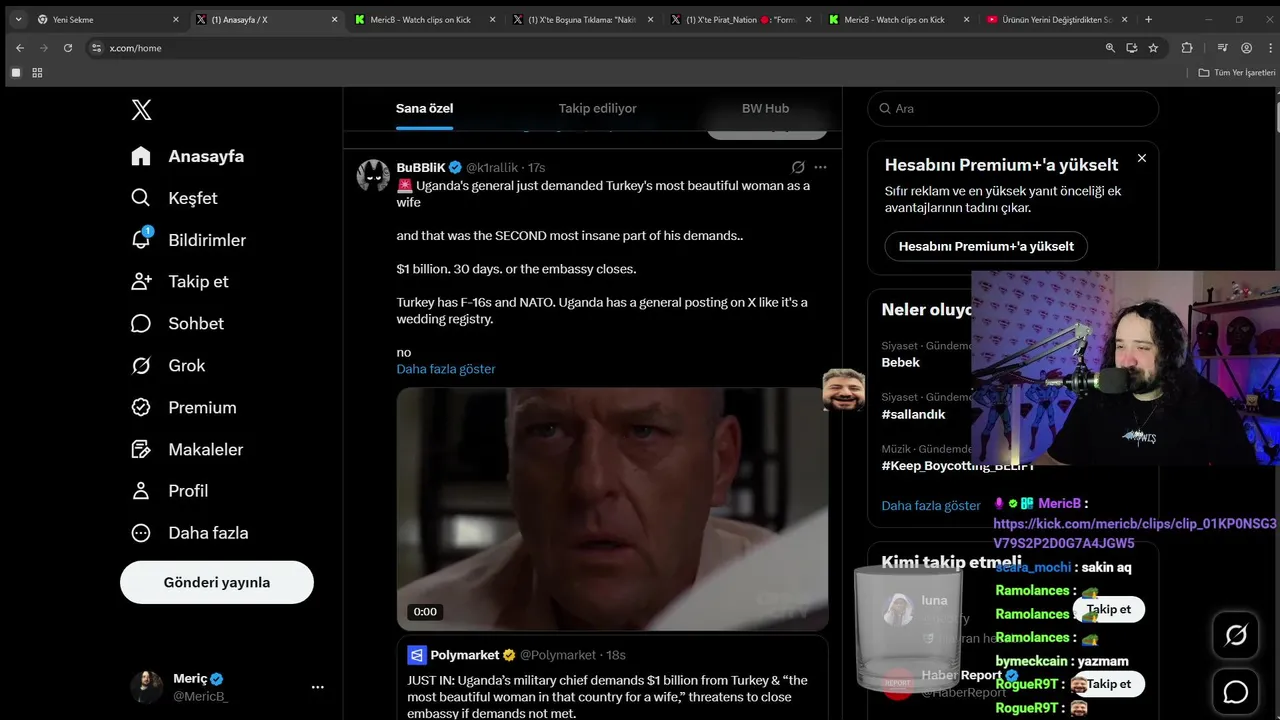The image size is (1280, 720).
Task: Open Tüm Yer İşaretleri bookmarks folder
Action: click(1237, 73)
